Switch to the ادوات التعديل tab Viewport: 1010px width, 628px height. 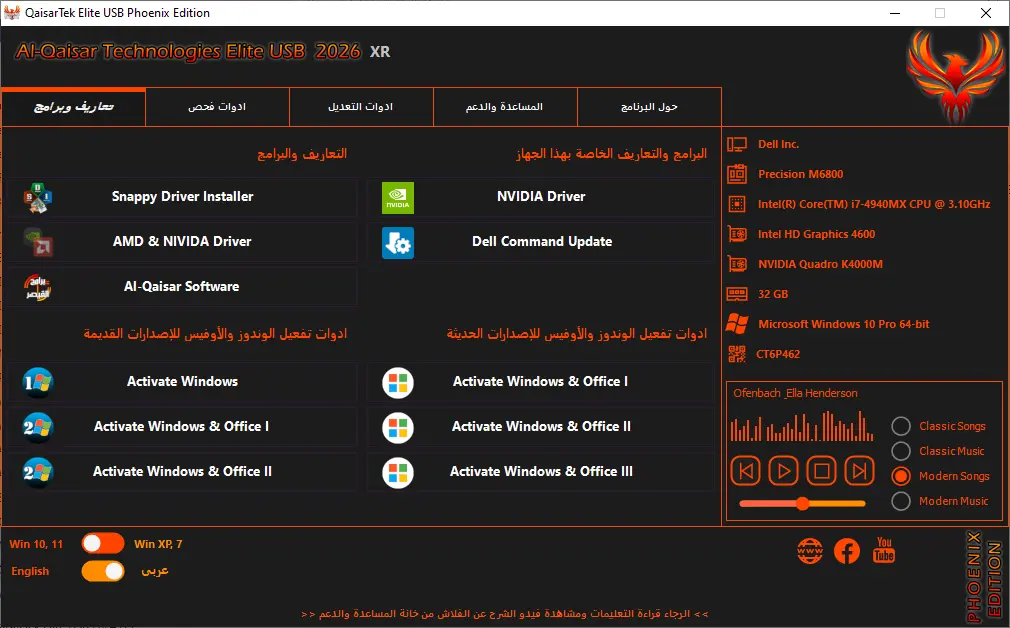[x=361, y=107]
